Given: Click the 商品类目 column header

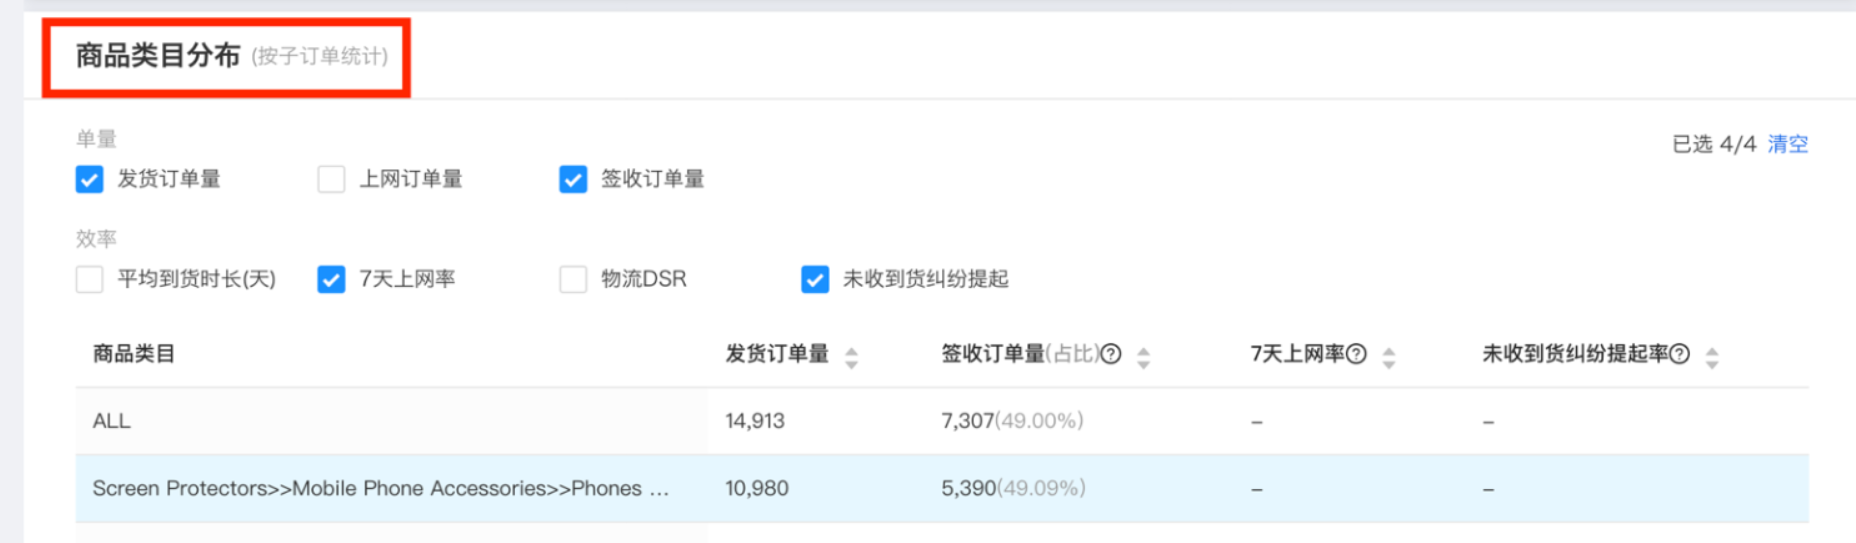Looking at the screenshot, I should (134, 354).
